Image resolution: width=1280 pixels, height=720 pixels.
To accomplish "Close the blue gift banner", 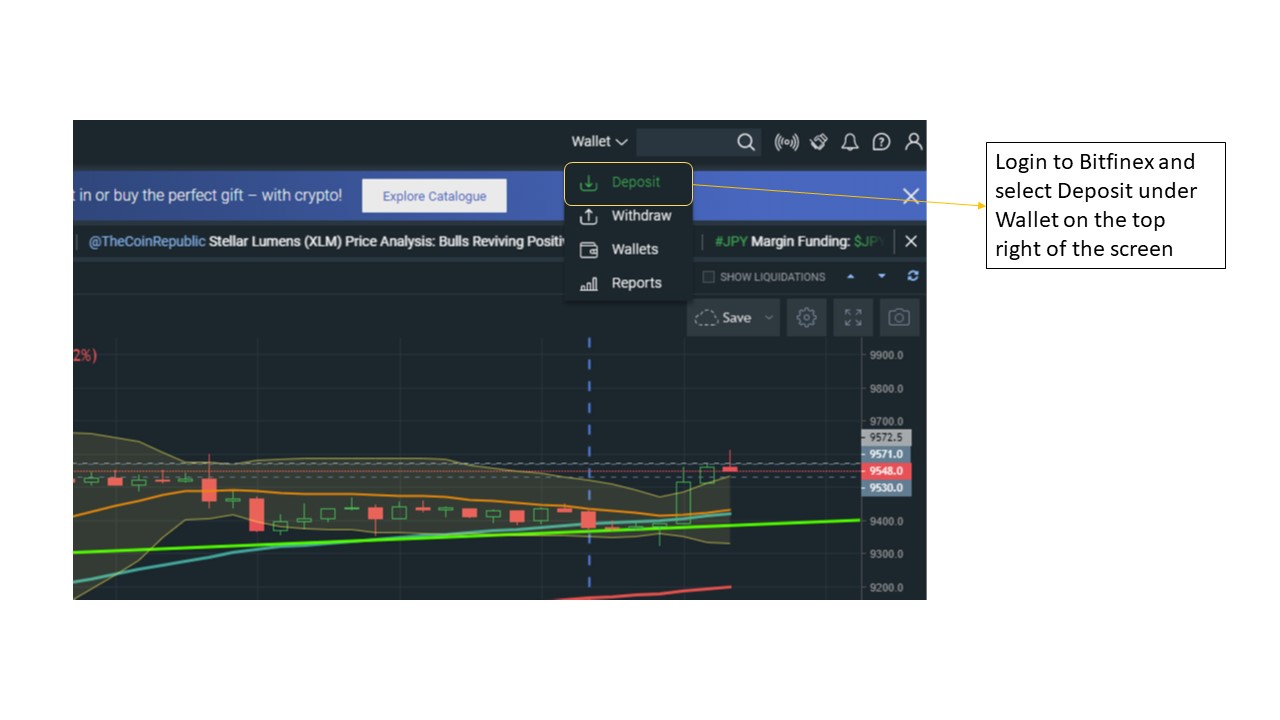I will tap(911, 196).
